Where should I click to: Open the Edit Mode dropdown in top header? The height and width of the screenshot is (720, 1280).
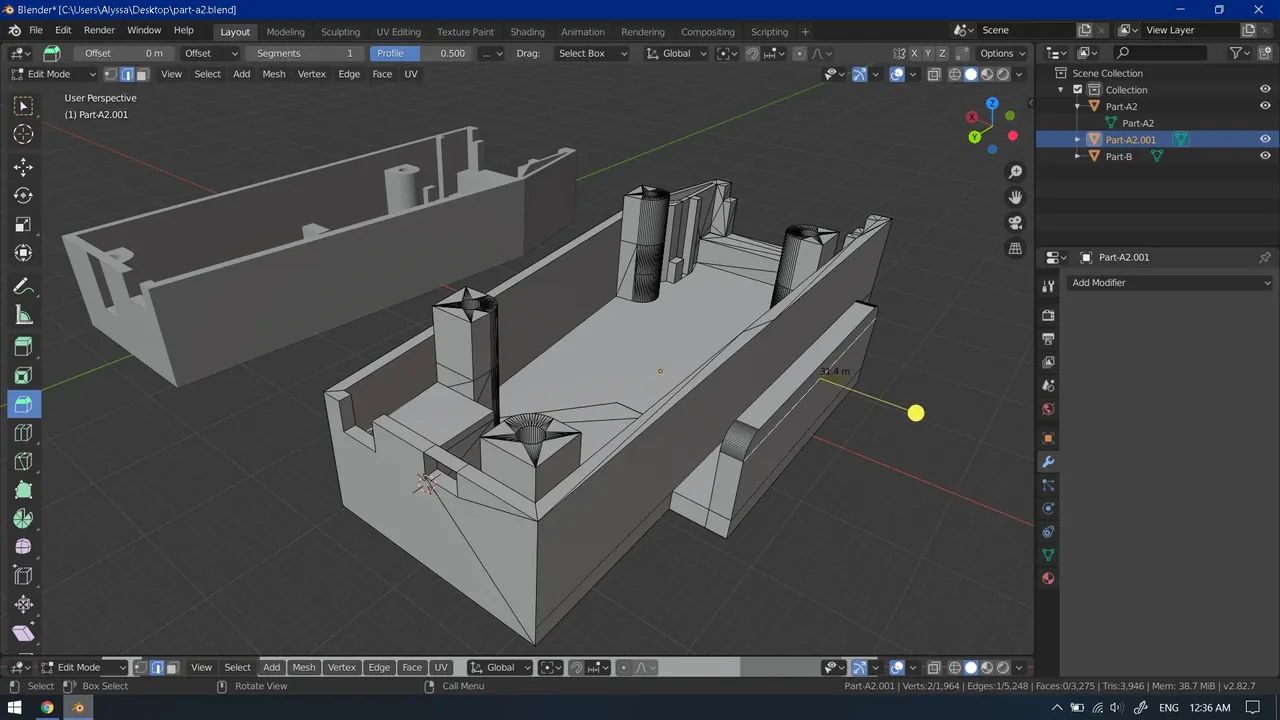[54, 74]
